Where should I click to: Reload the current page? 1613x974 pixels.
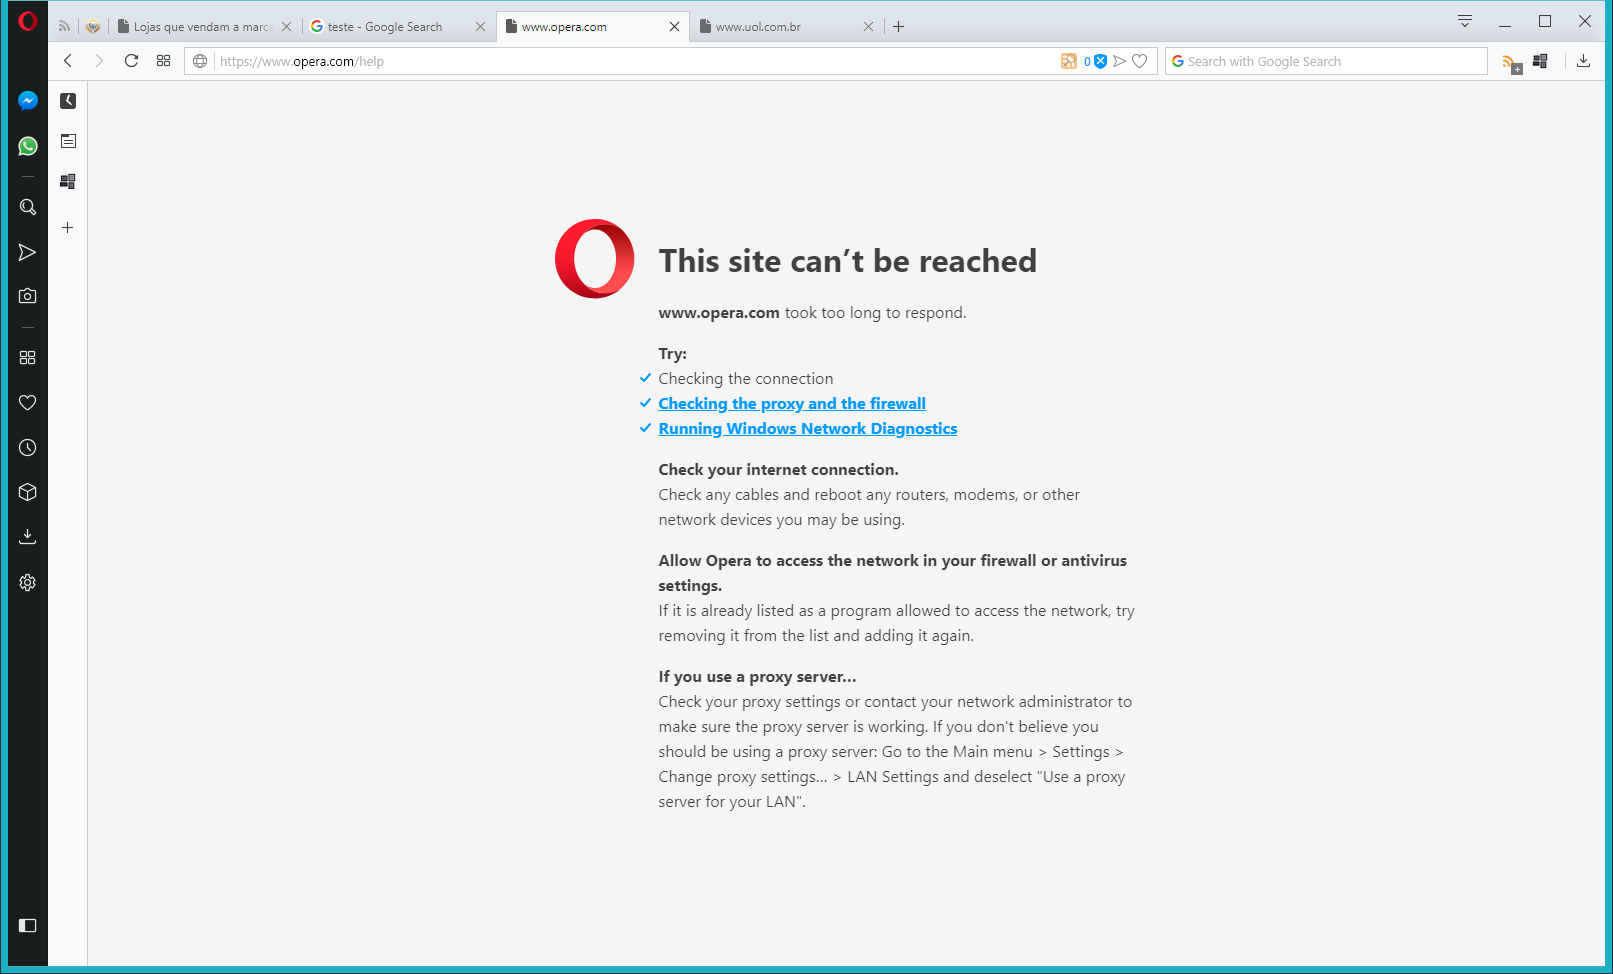click(131, 61)
